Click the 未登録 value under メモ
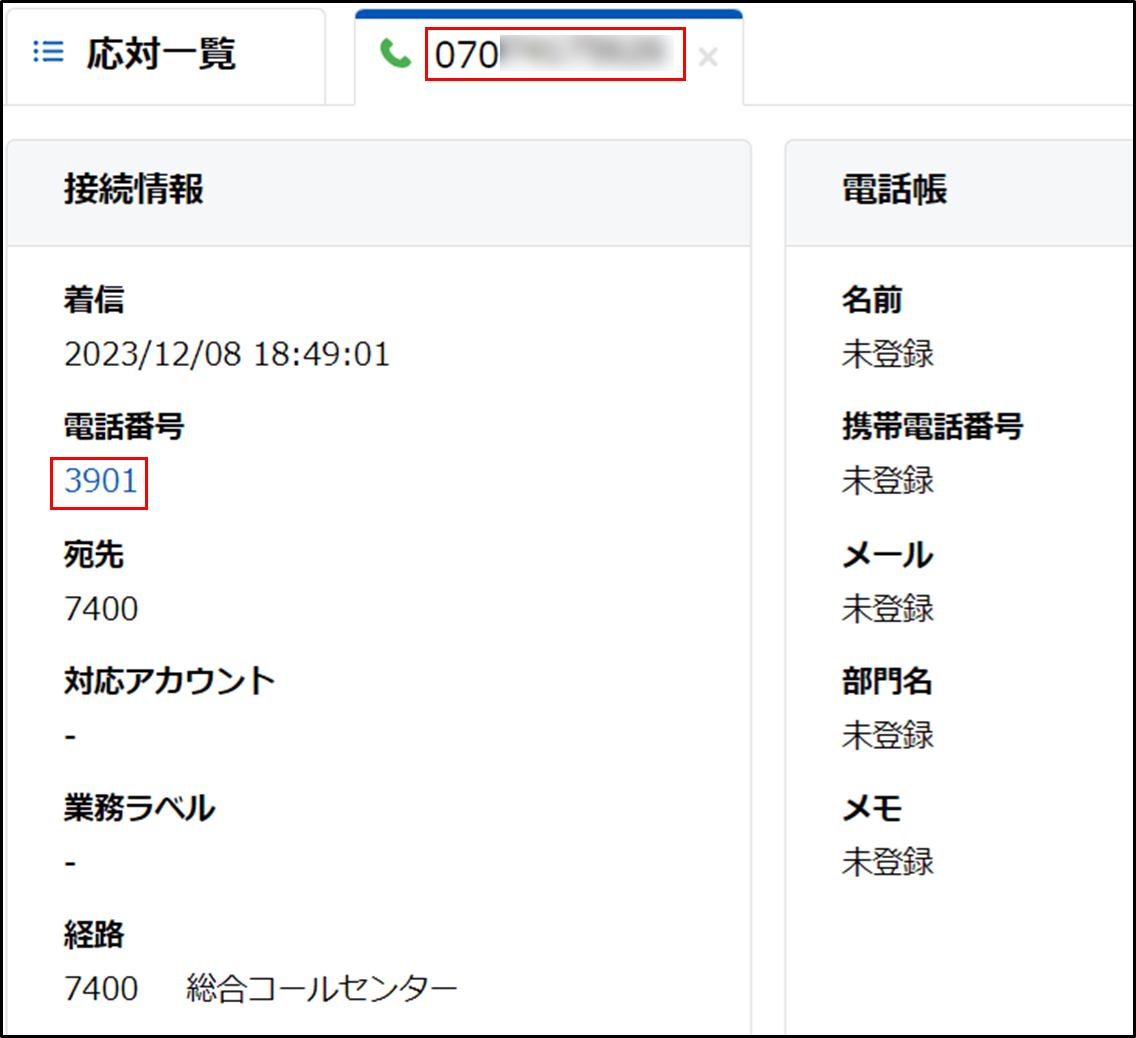The width and height of the screenshot is (1136, 1038). (888, 862)
